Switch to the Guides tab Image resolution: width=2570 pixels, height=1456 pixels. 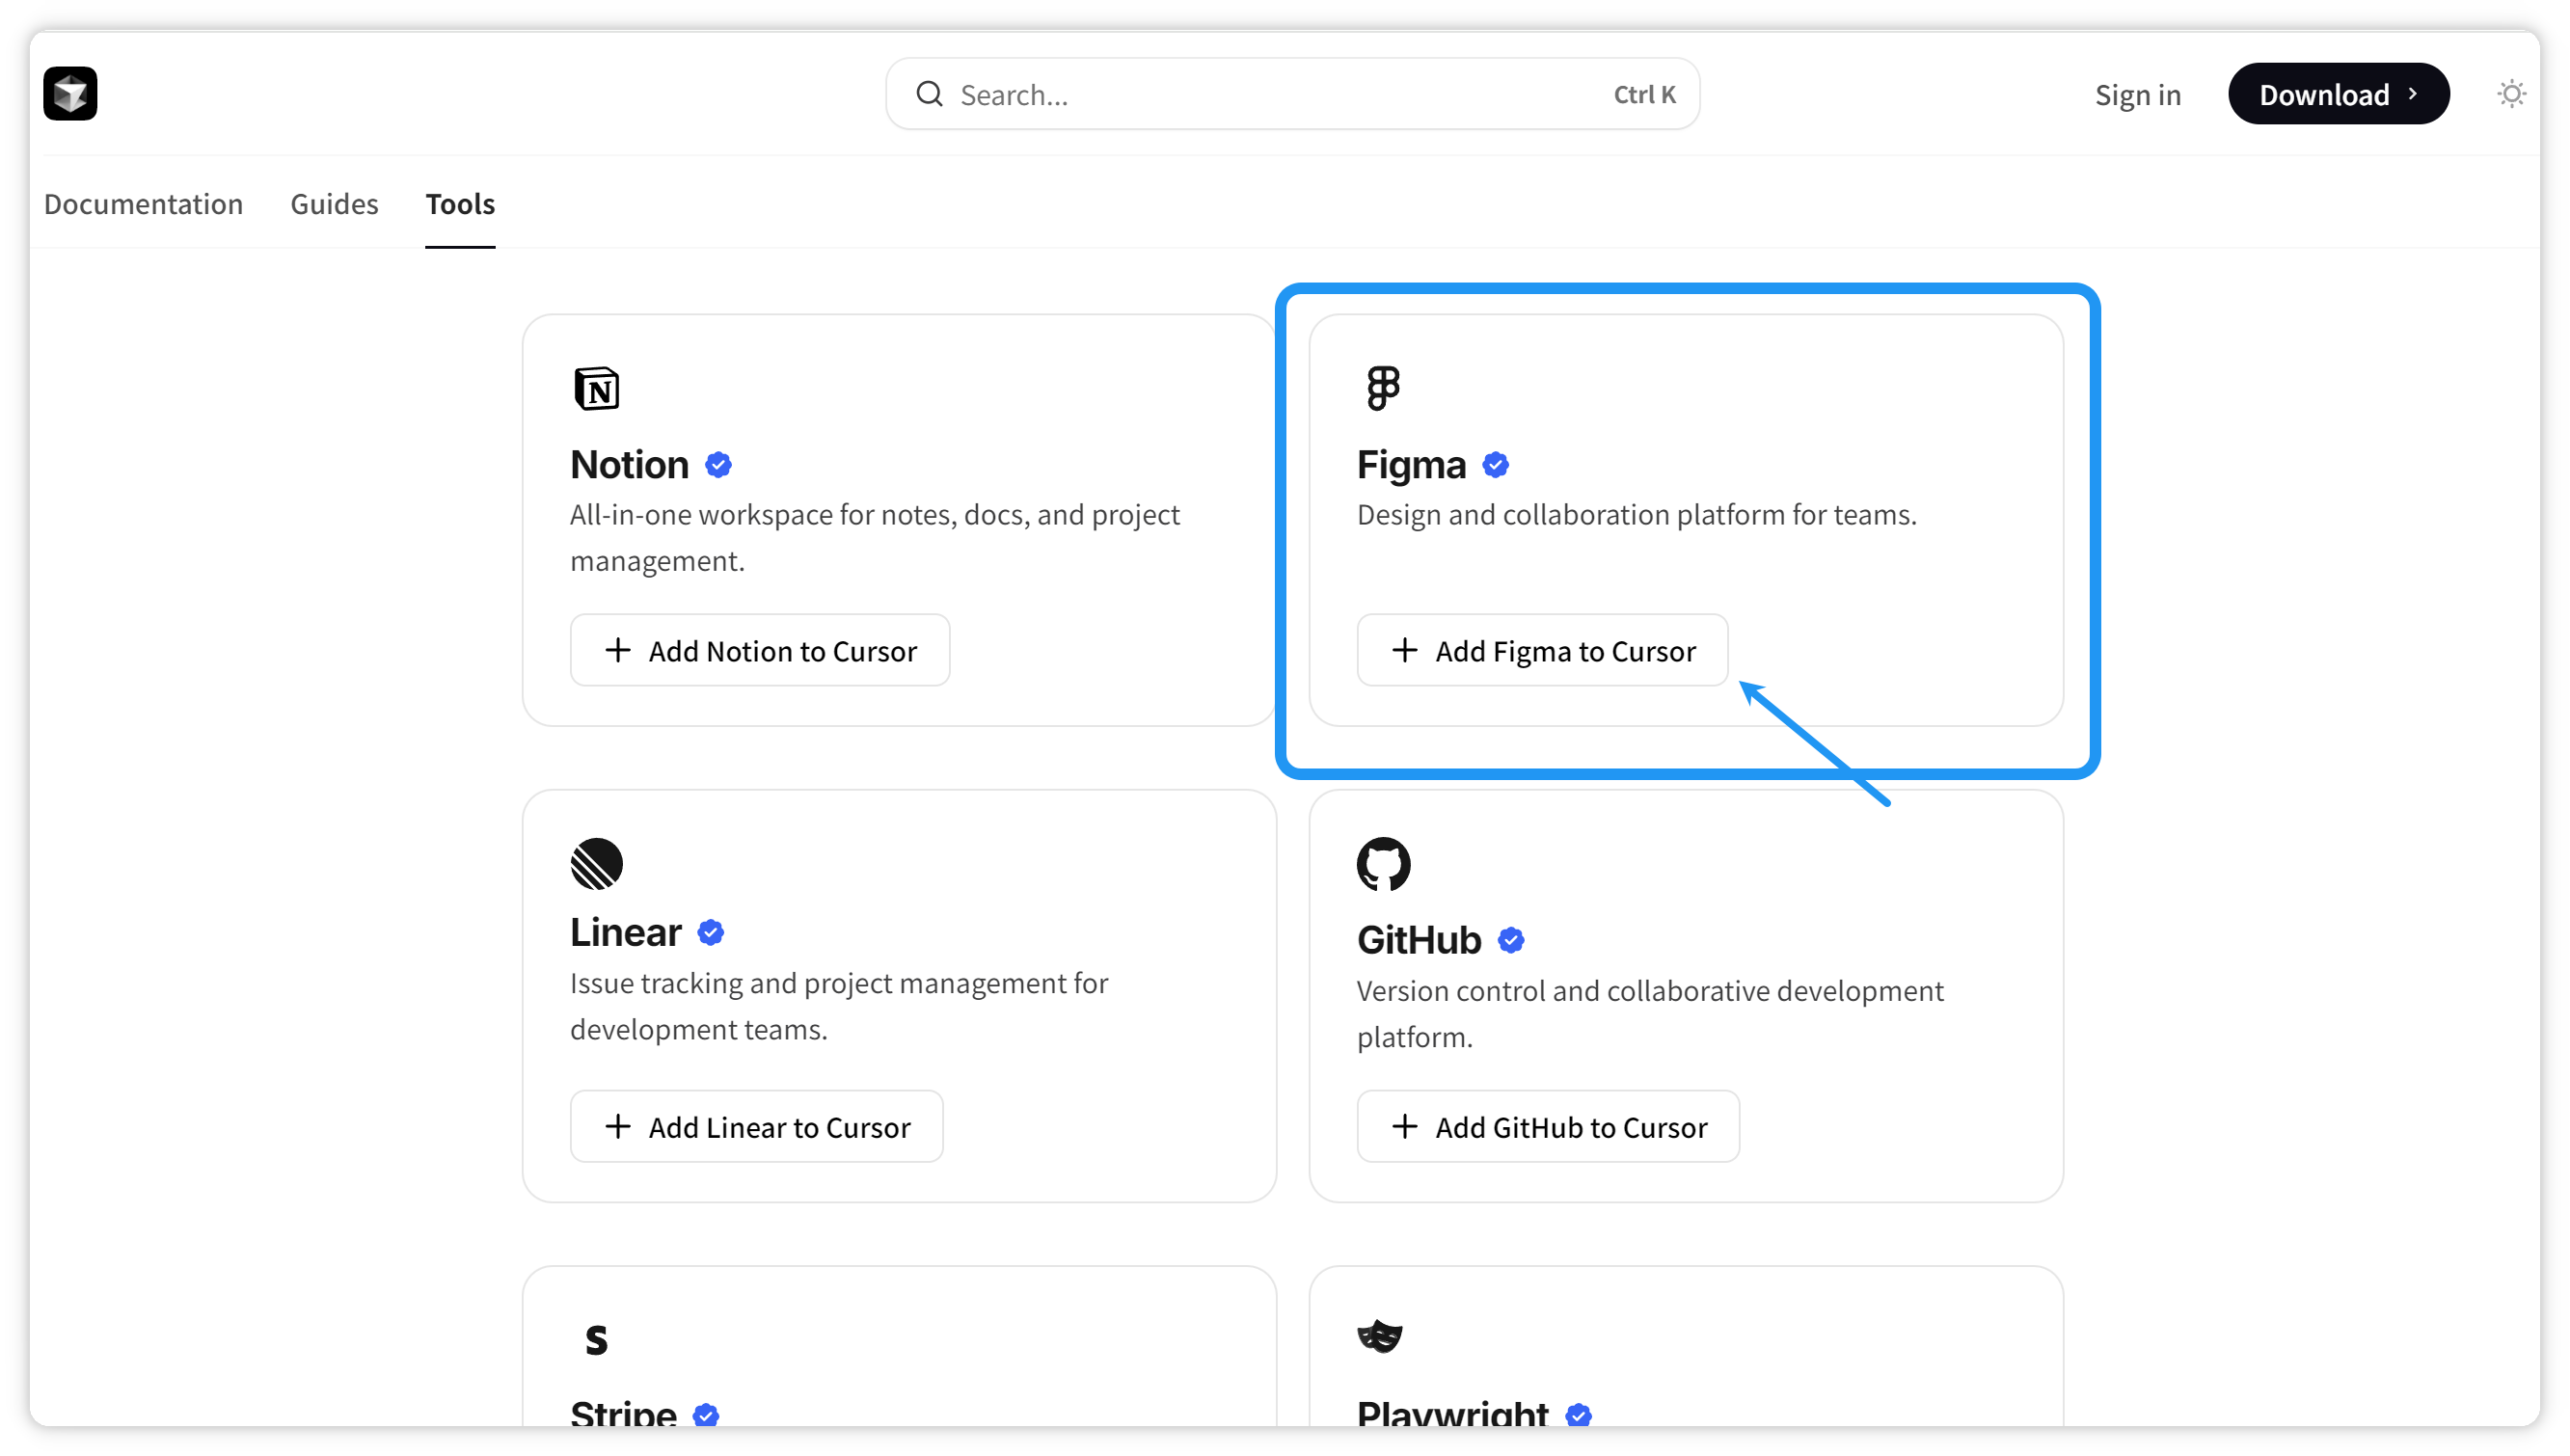[334, 204]
